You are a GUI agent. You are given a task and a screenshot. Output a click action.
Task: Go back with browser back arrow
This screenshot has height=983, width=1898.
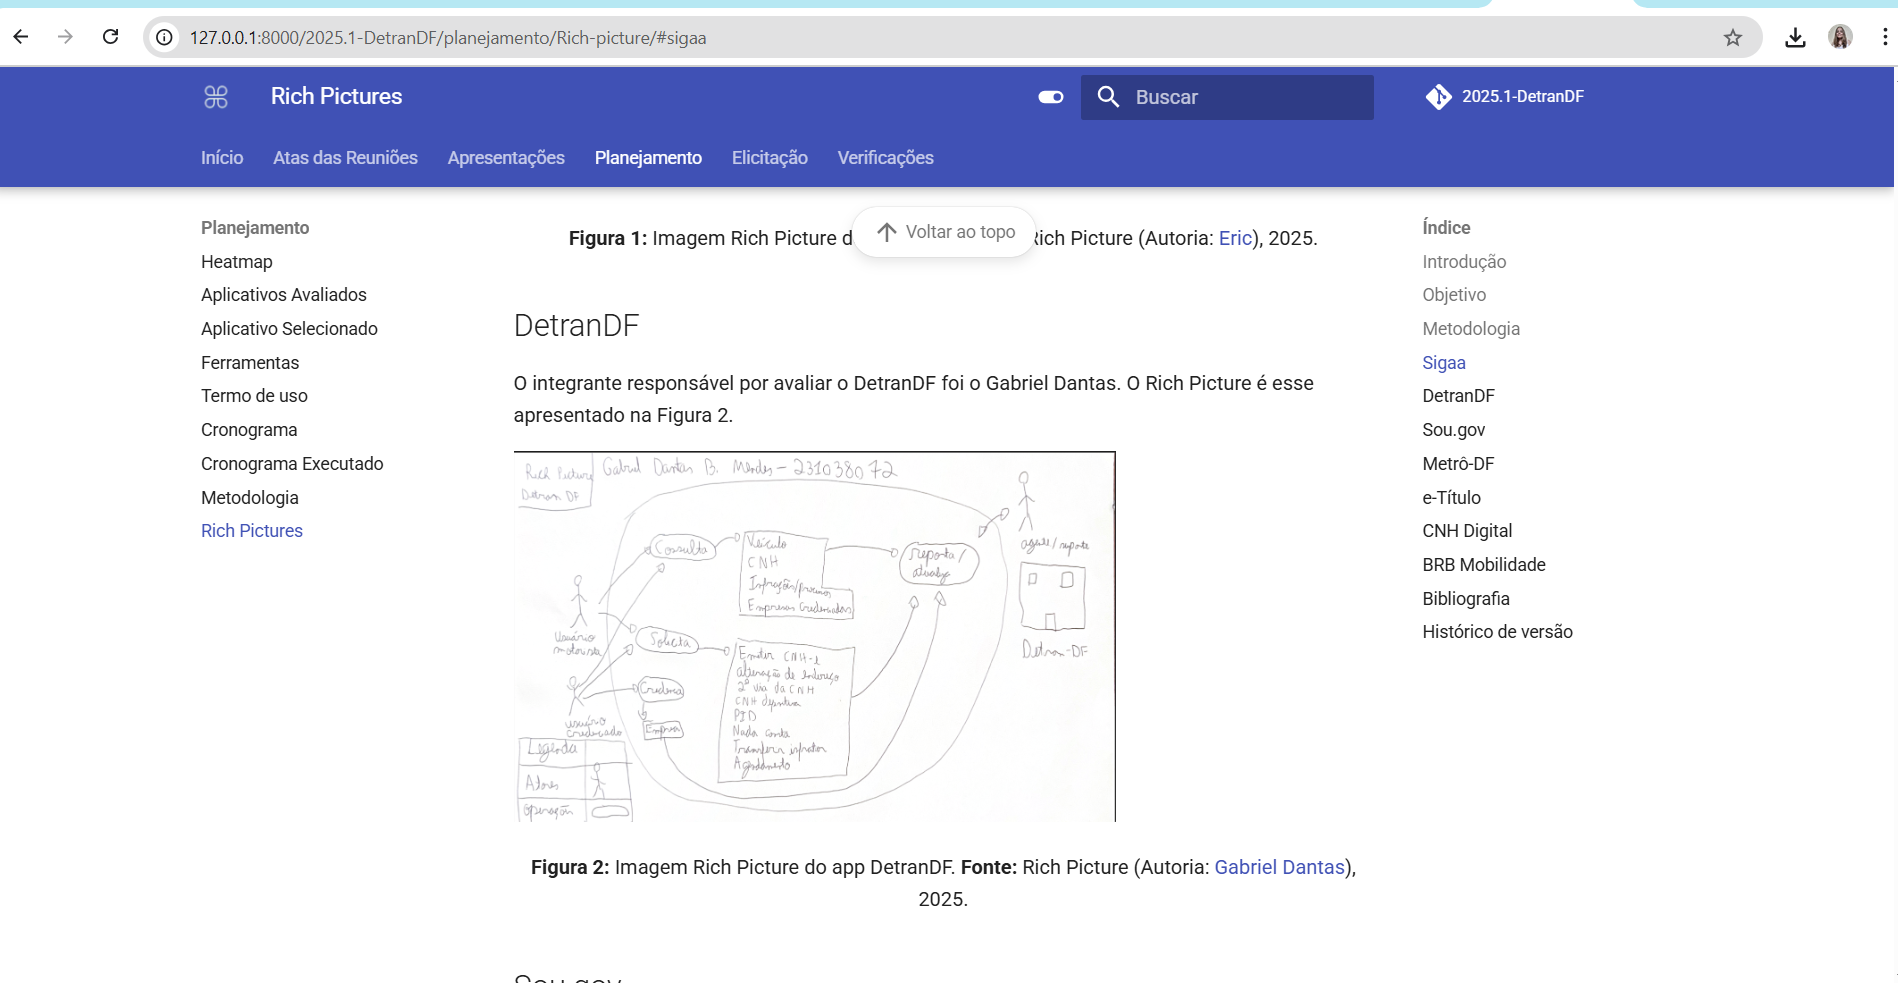click(x=21, y=37)
